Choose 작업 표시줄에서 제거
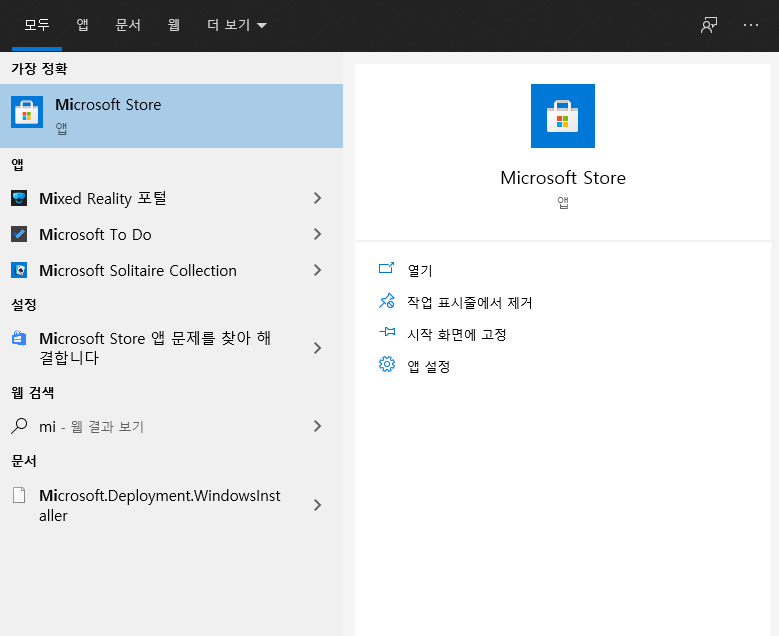The width and height of the screenshot is (779, 636). point(469,302)
